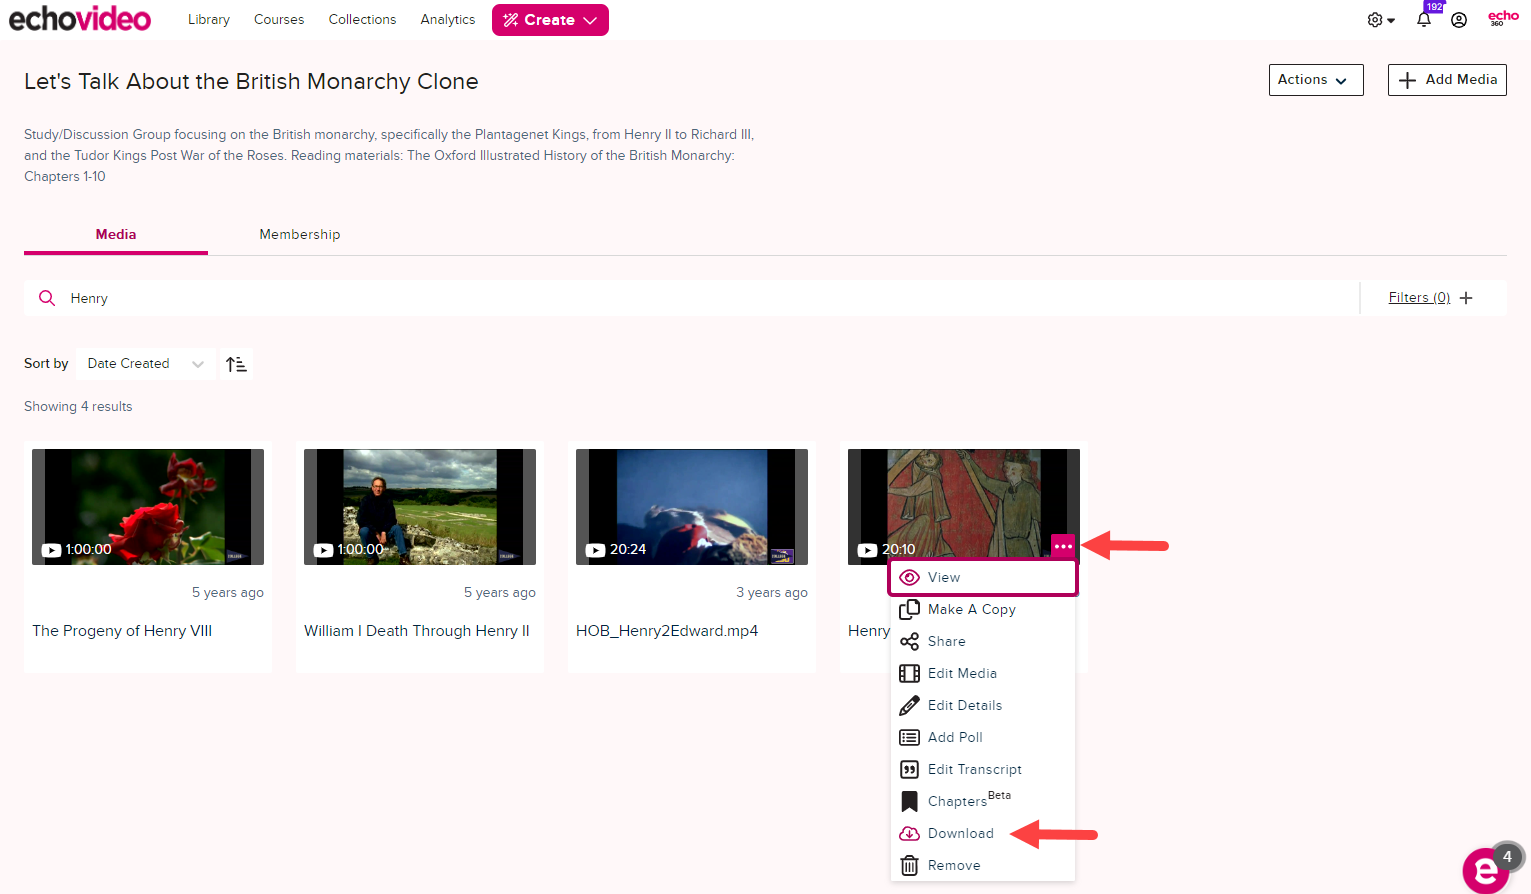Choose View from context menu
Viewport: 1531px width, 894px height.
(x=983, y=577)
